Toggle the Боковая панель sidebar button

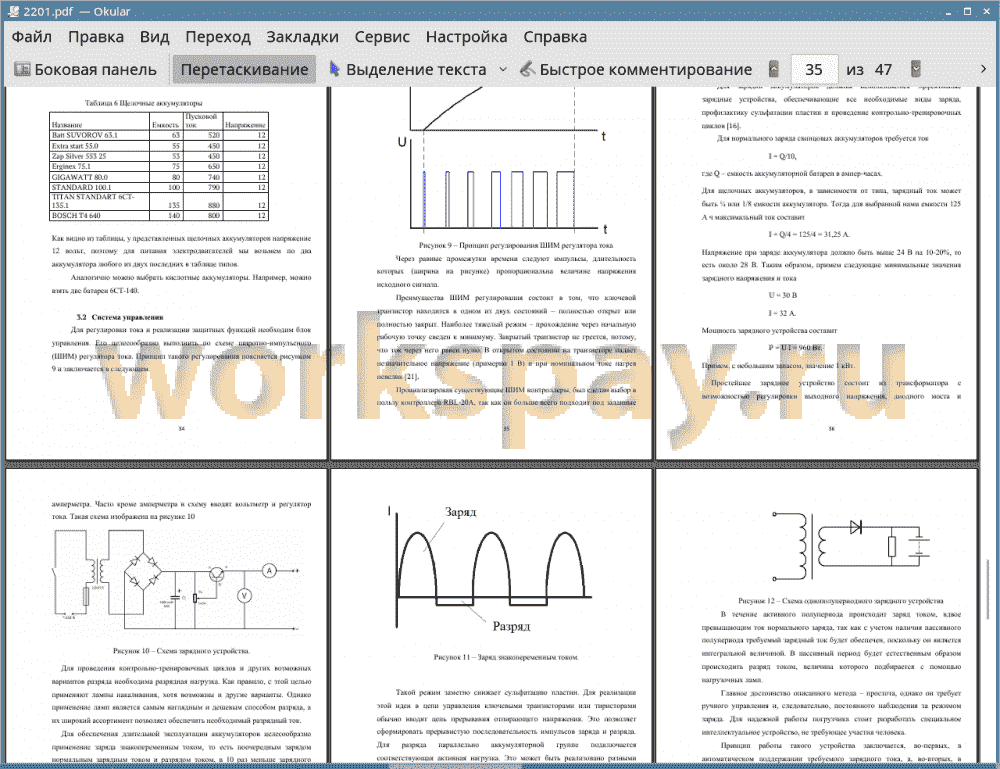pyautogui.click(x=85, y=70)
